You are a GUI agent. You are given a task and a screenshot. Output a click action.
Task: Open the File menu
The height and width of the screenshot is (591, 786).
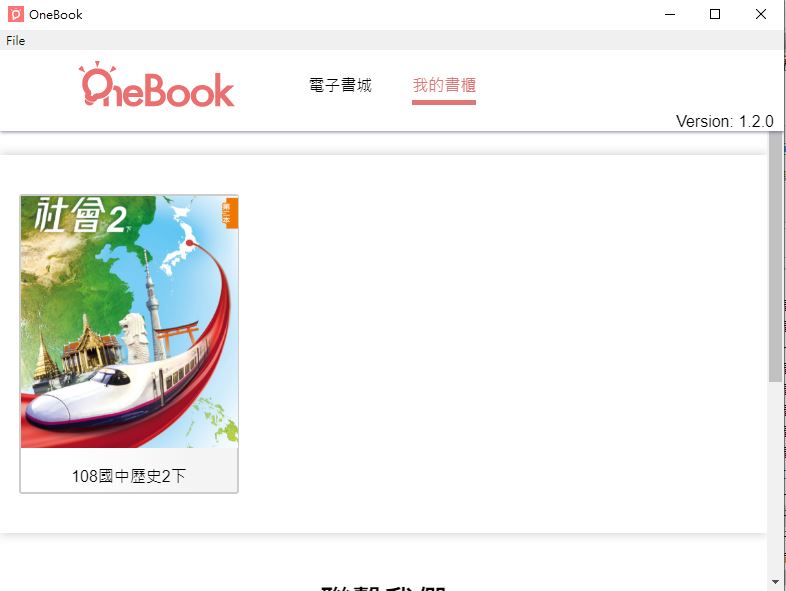tap(16, 41)
